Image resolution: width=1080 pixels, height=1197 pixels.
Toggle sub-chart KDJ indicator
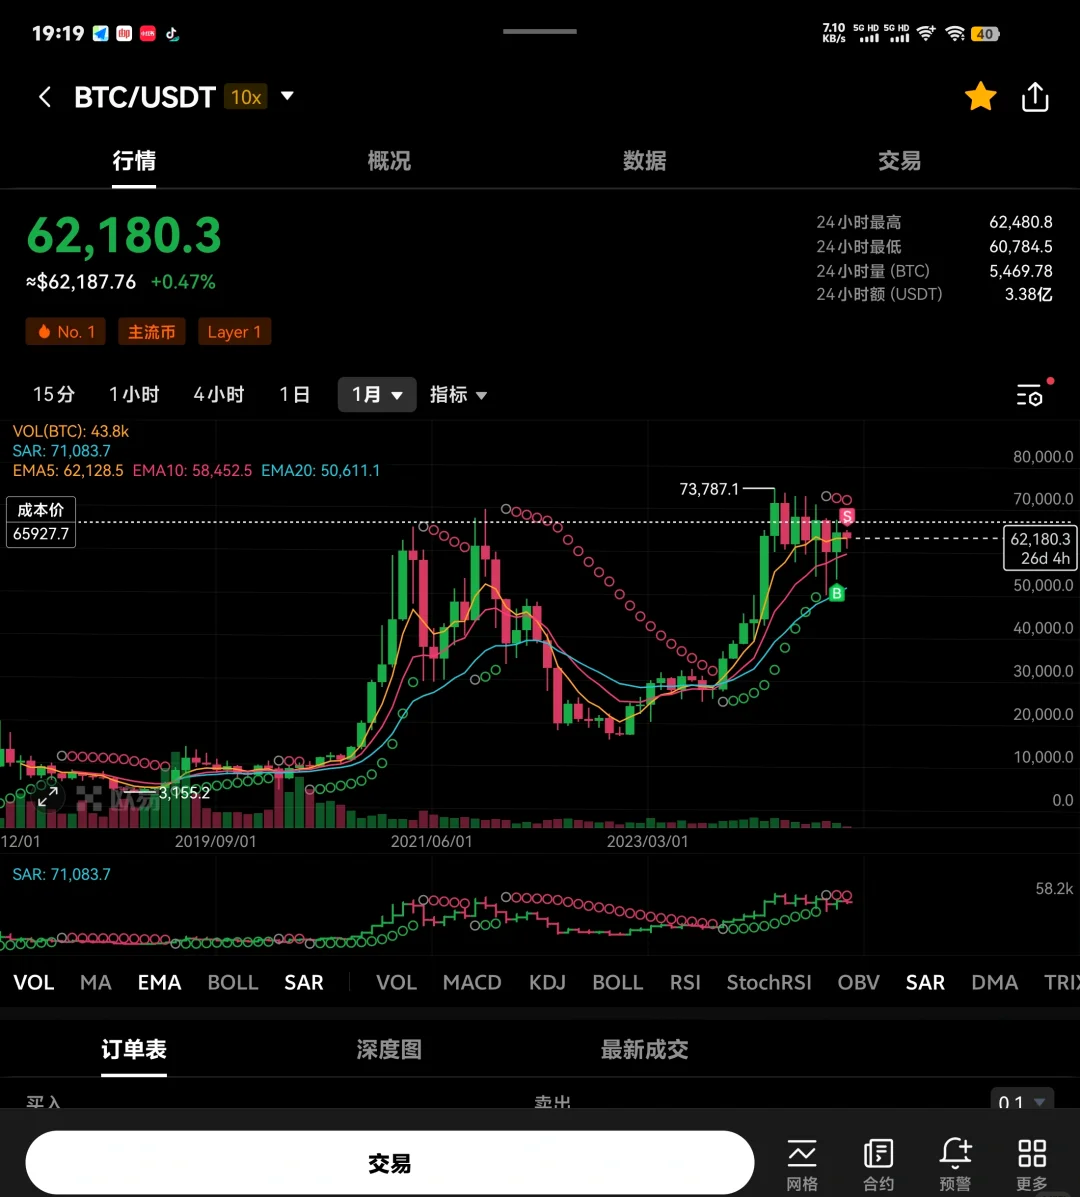(x=547, y=982)
